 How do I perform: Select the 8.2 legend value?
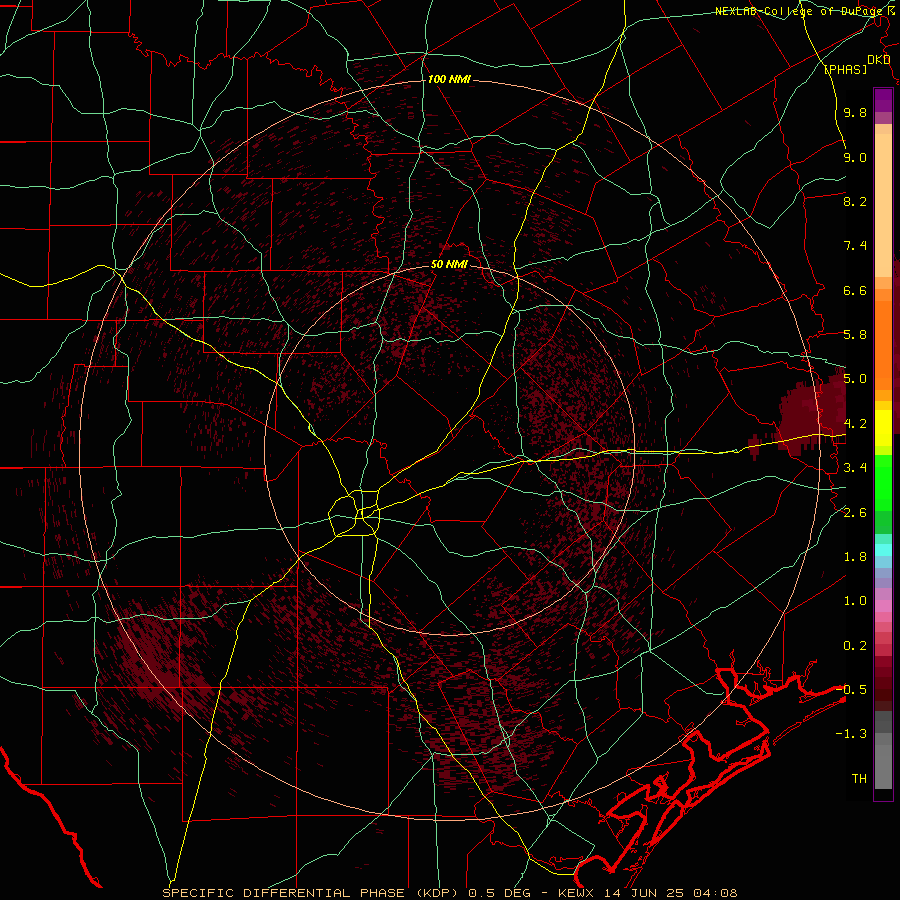855,201
